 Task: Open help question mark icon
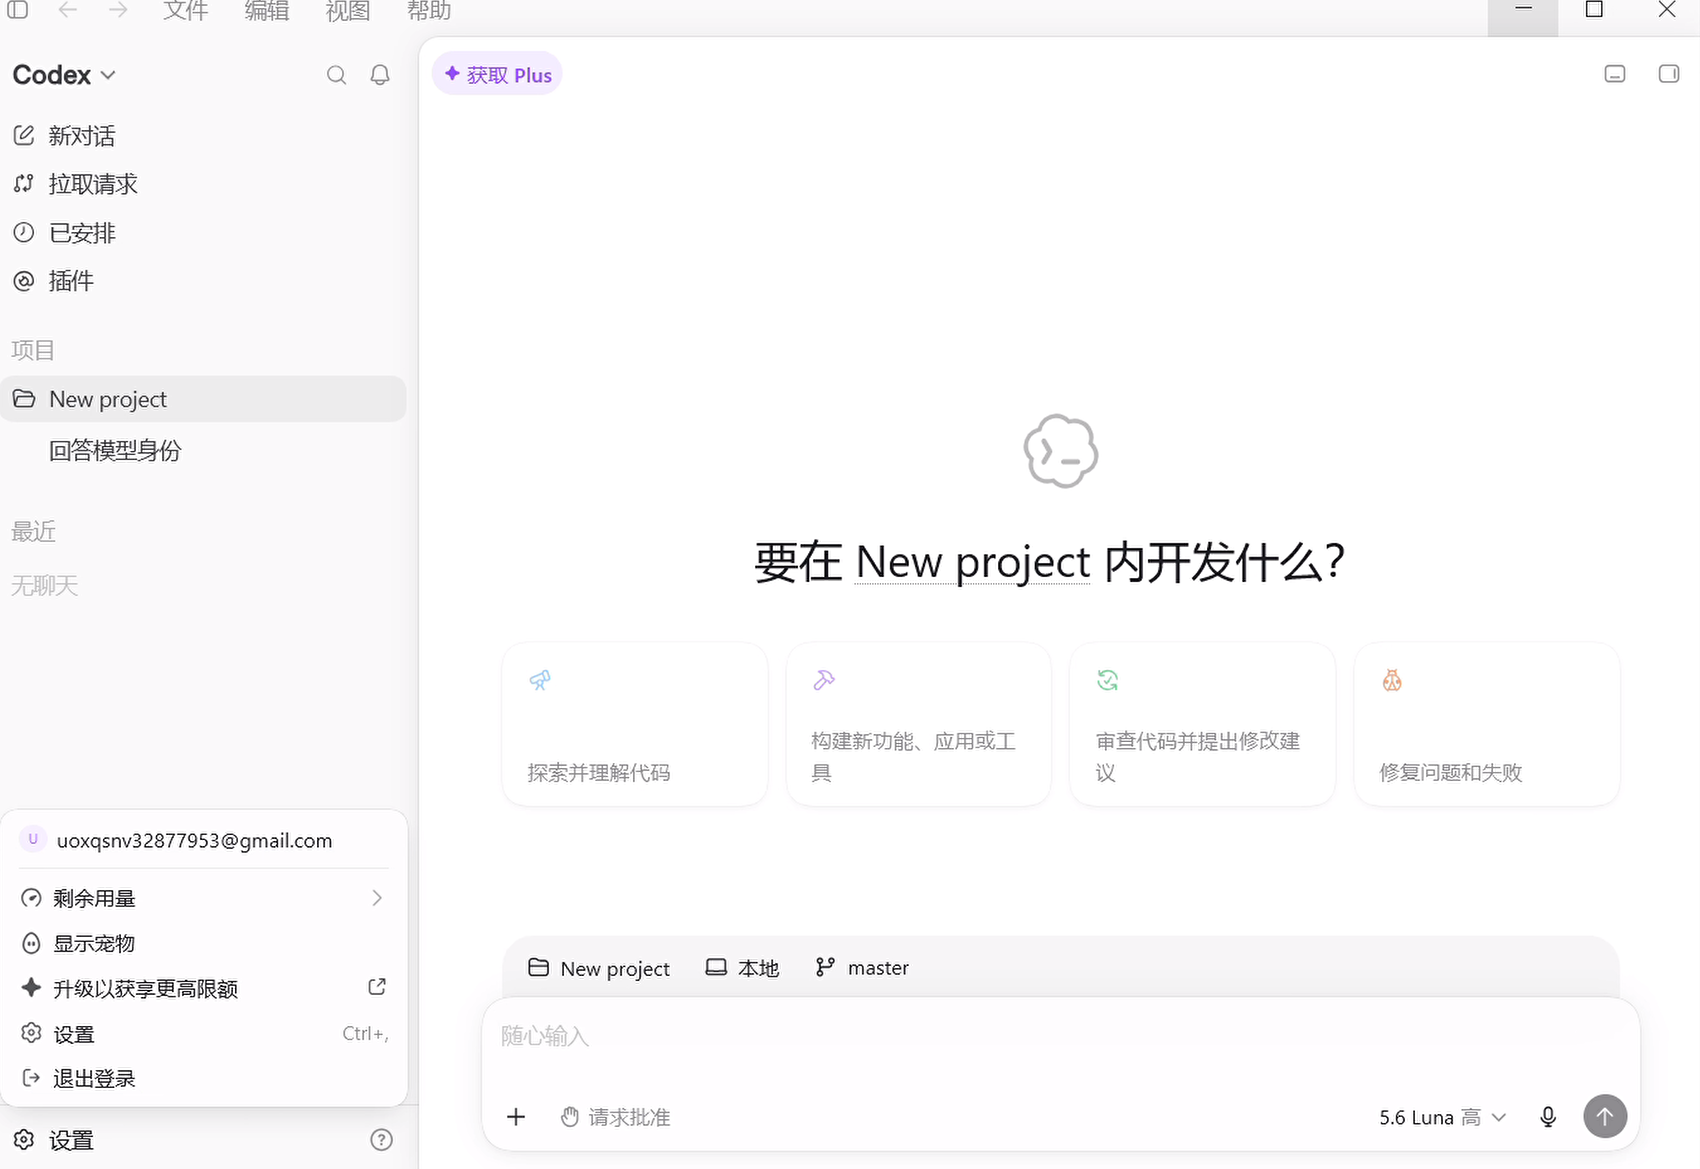click(x=381, y=1140)
